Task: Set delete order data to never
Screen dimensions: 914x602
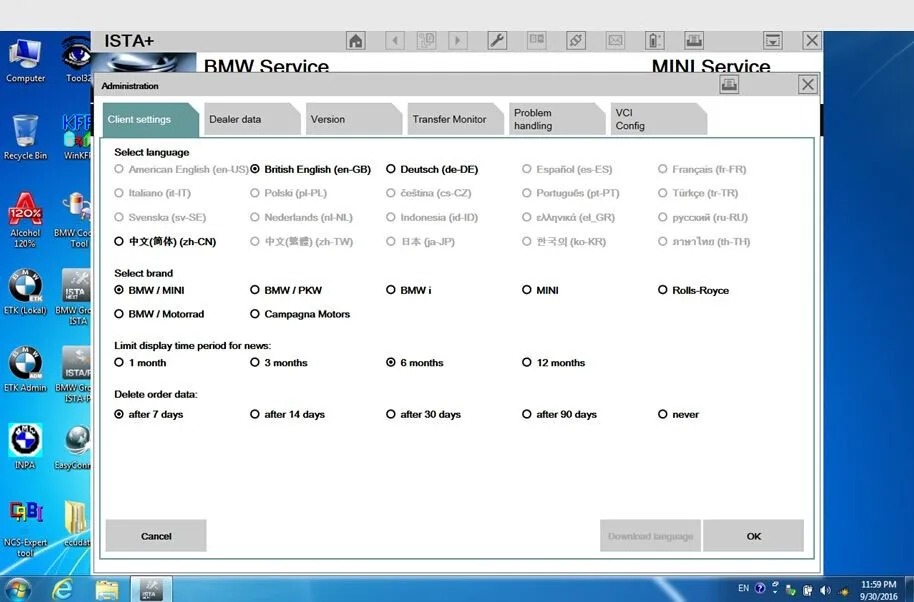Action: (x=679, y=414)
